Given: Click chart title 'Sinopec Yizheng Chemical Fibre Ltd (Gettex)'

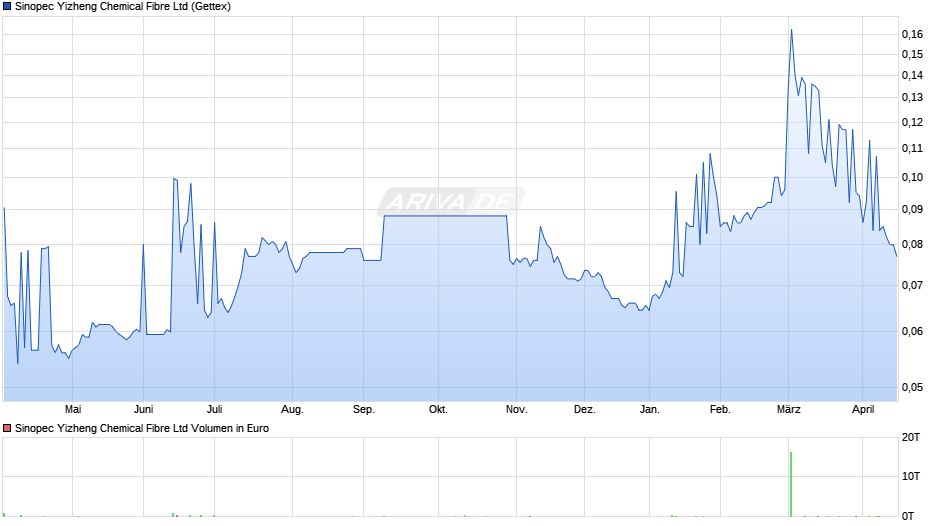Looking at the screenshot, I should 123,7.
